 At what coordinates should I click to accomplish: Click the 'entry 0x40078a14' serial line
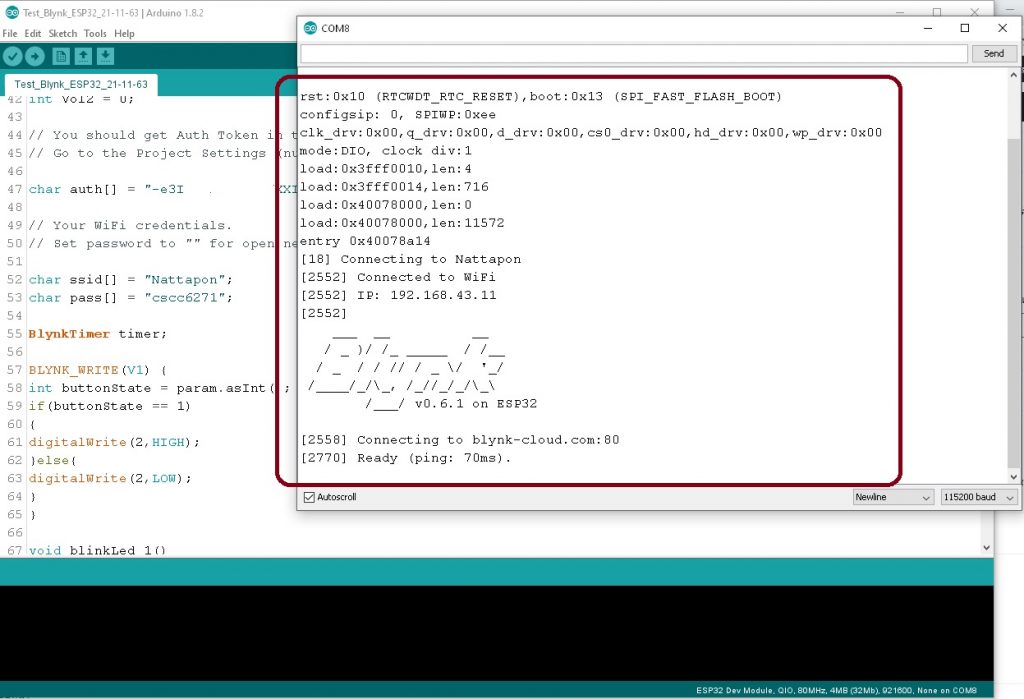[365, 241]
